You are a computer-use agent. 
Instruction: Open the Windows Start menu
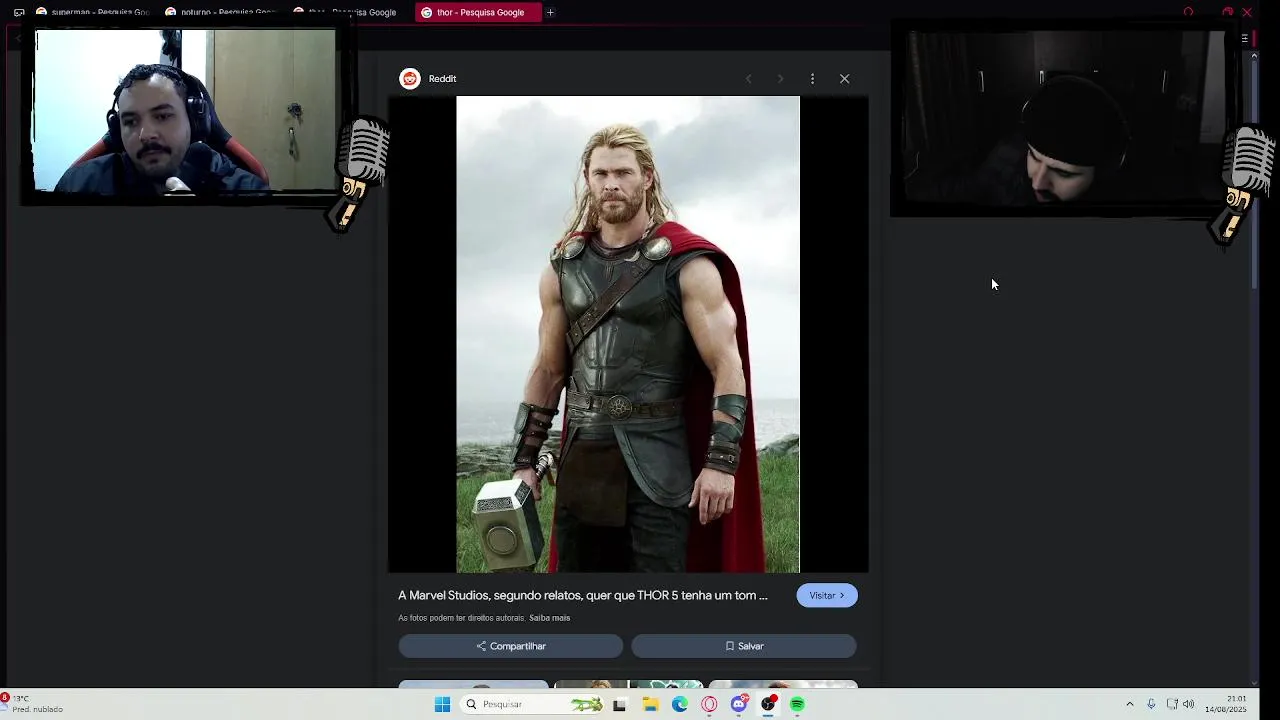coord(442,704)
